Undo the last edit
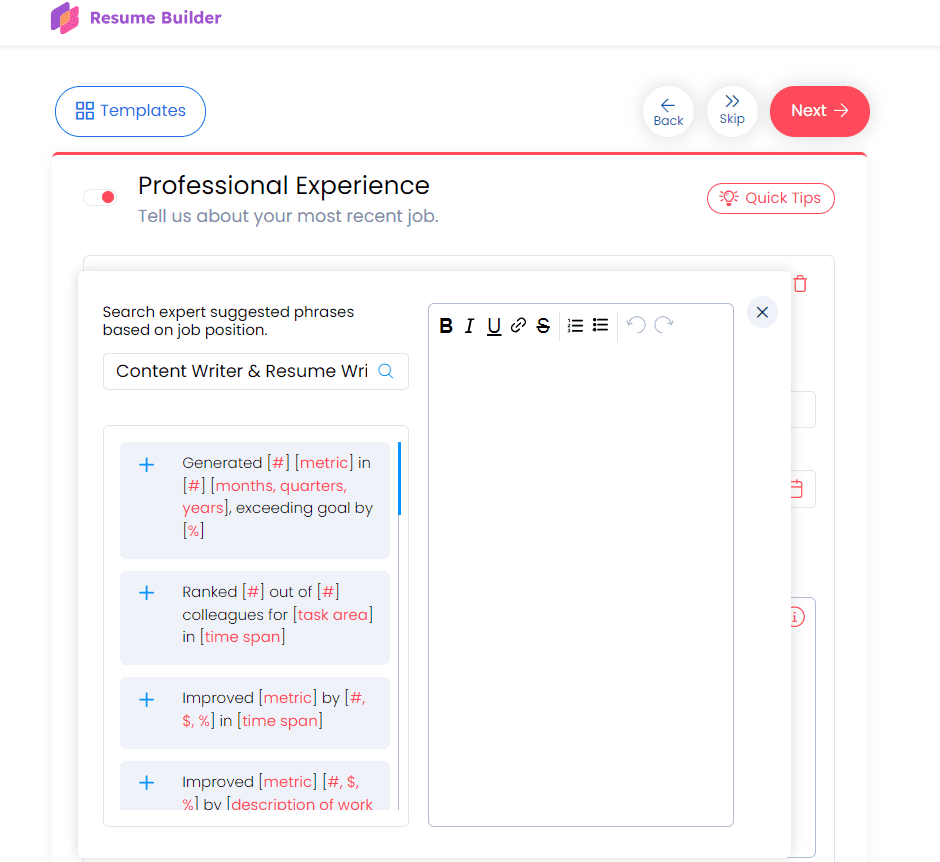This screenshot has height=862, width=940. 637,325
